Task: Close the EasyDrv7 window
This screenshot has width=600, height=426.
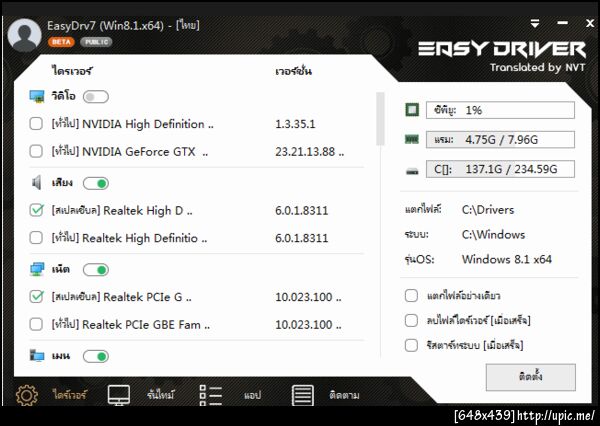Action: (x=590, y=23)
